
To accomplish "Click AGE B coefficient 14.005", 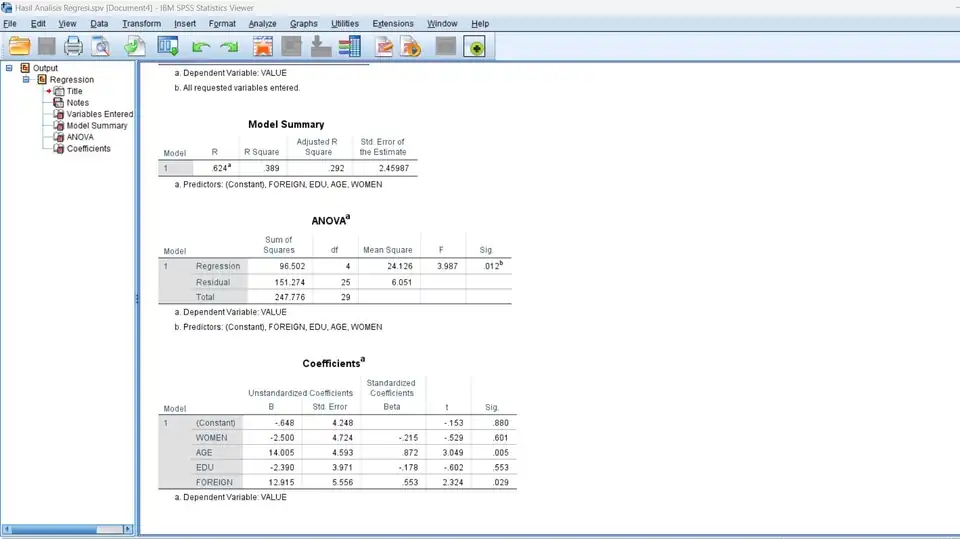I will pyautogui.click(x=281, y=453).
